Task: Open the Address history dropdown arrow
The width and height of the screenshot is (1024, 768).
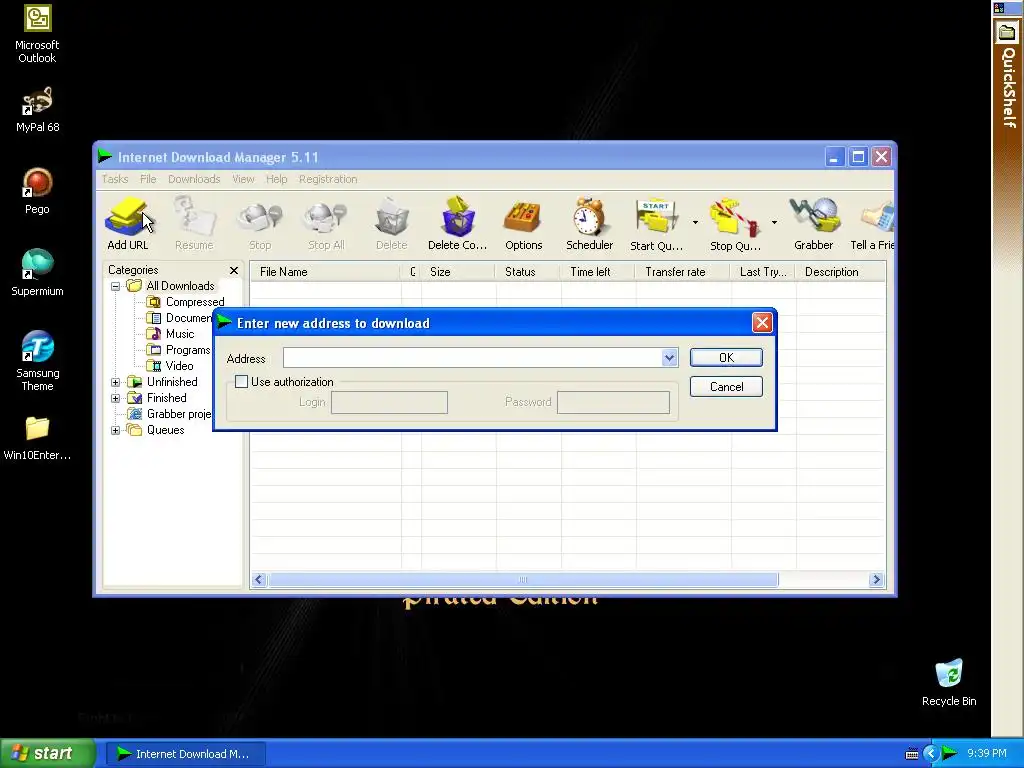Action: click(x=669, y=357)
